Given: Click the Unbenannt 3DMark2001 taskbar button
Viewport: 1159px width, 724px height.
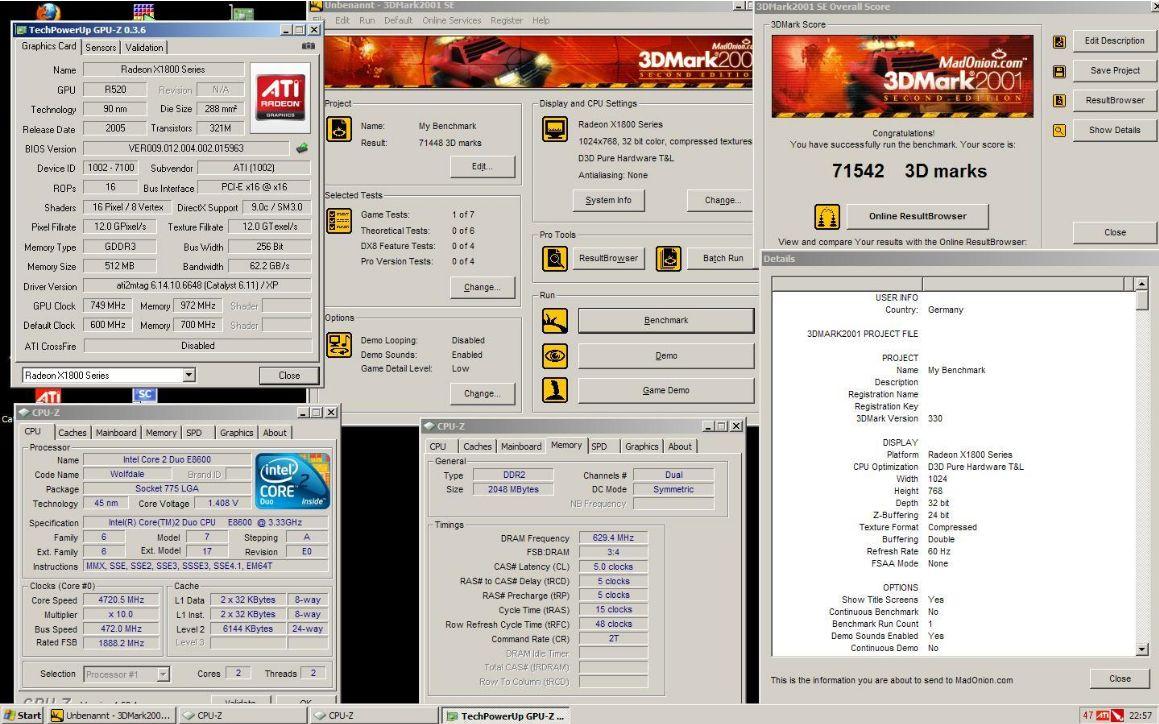Looking at the screenshot, I should [x=112, y=715].
